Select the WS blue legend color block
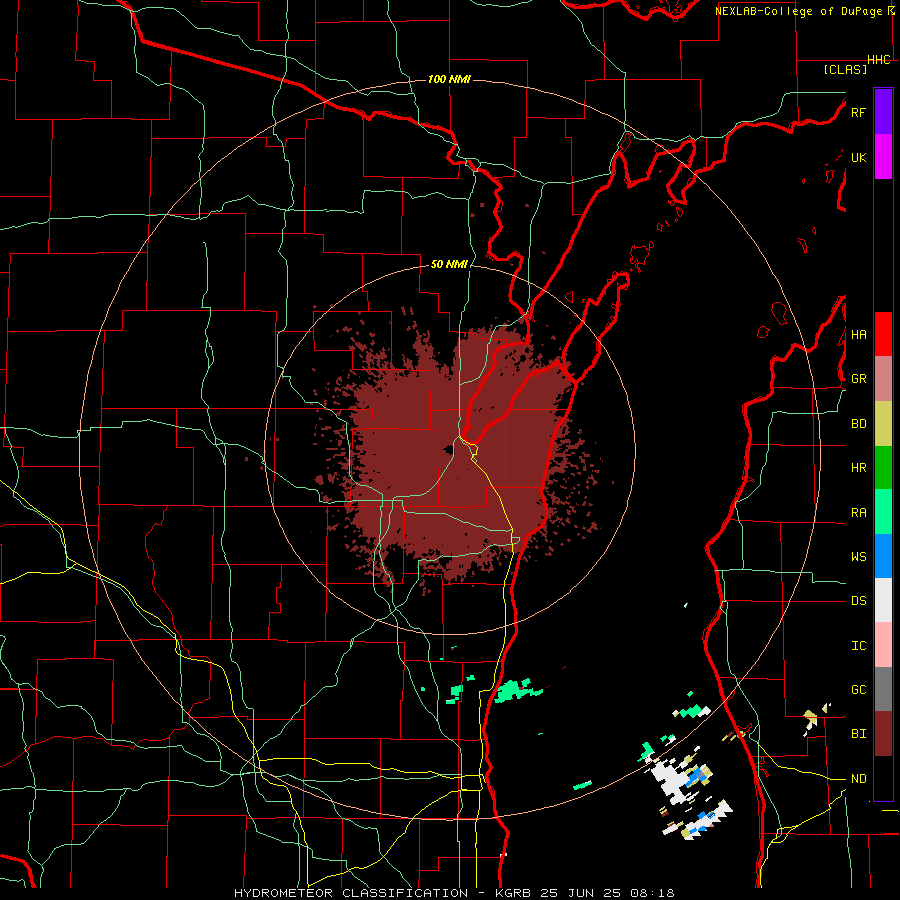Image resolution: width=900 pixels, height=900 pixels. 883,556
